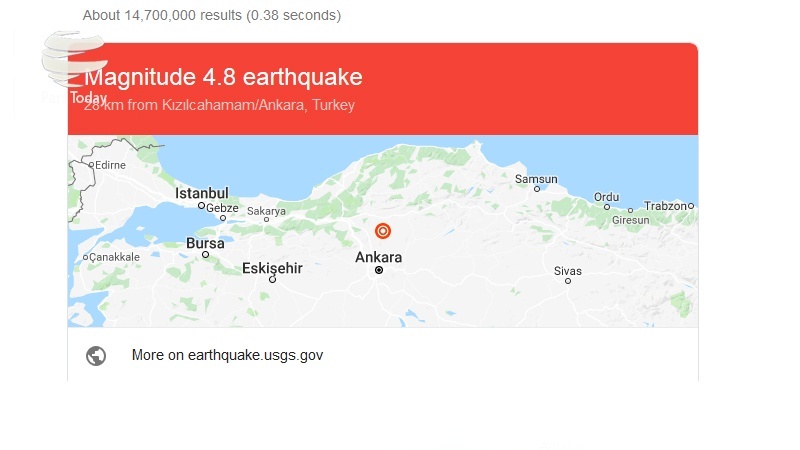Click the Kızılcahamam/Ankara location subtitle

(x=219, y=105)
